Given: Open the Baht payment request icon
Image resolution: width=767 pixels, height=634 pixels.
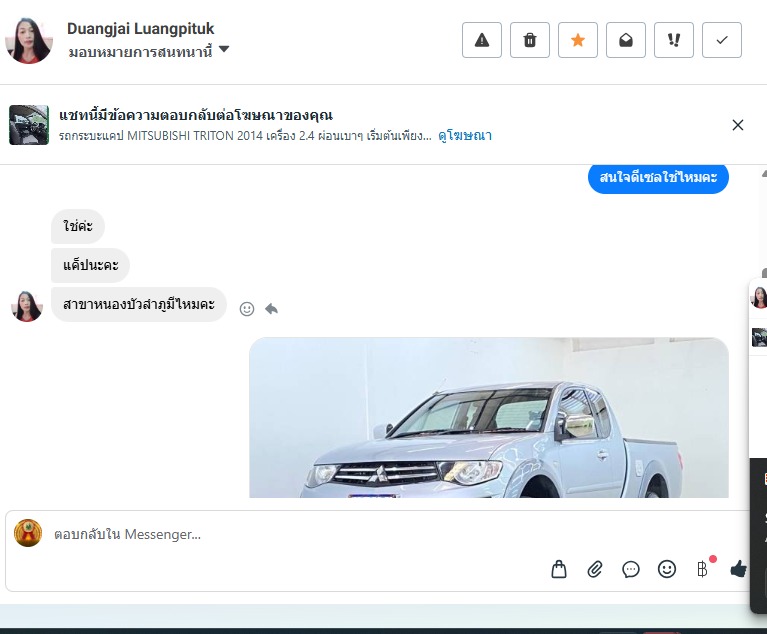Looking at the screenshot, I should point(703,569).
